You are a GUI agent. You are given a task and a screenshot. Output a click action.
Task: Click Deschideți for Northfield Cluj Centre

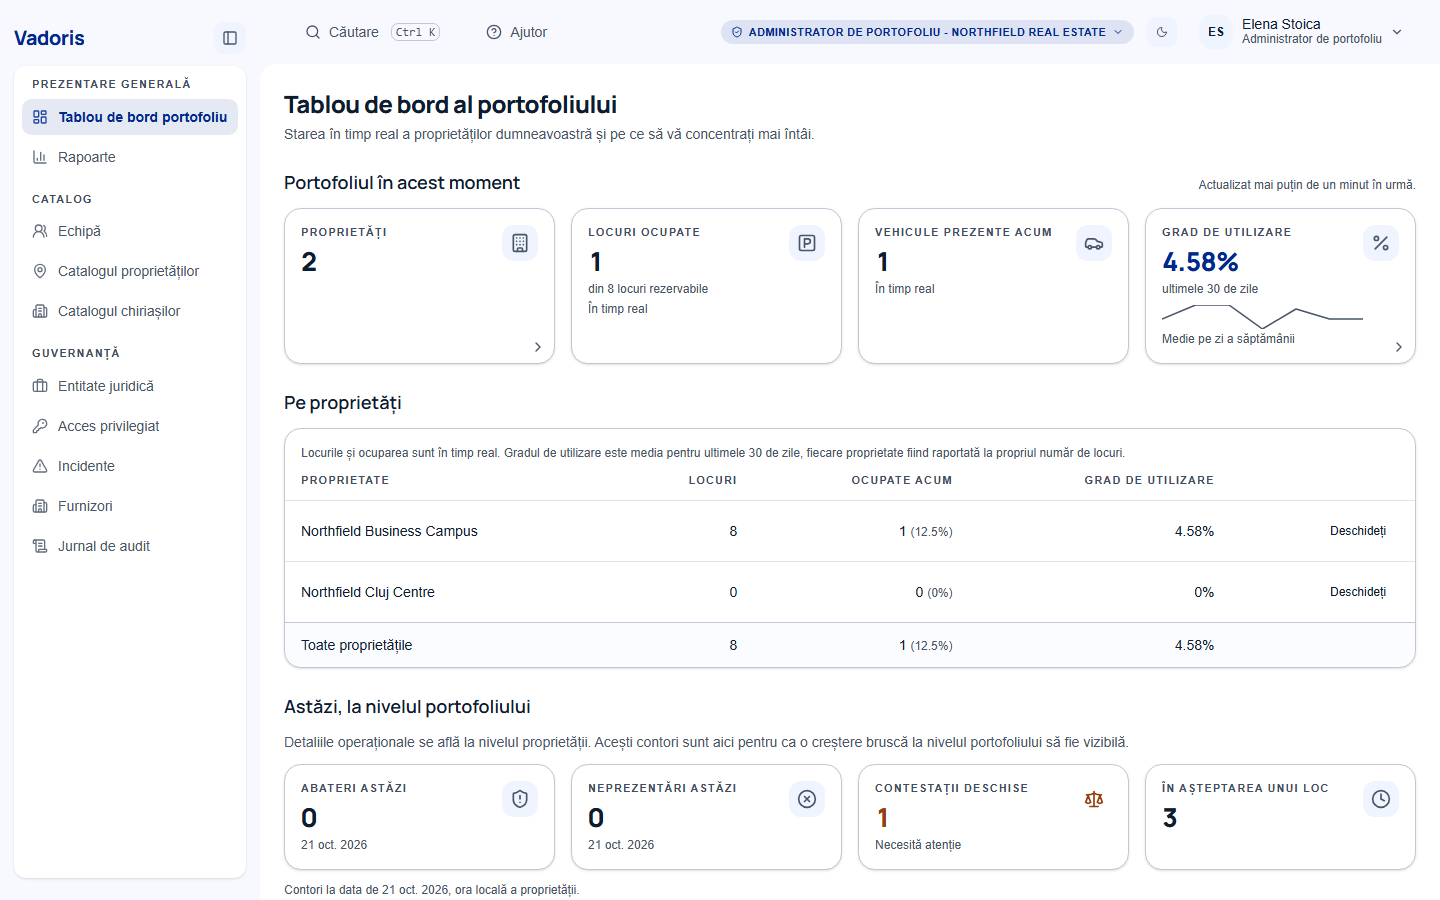[1358, 592]
